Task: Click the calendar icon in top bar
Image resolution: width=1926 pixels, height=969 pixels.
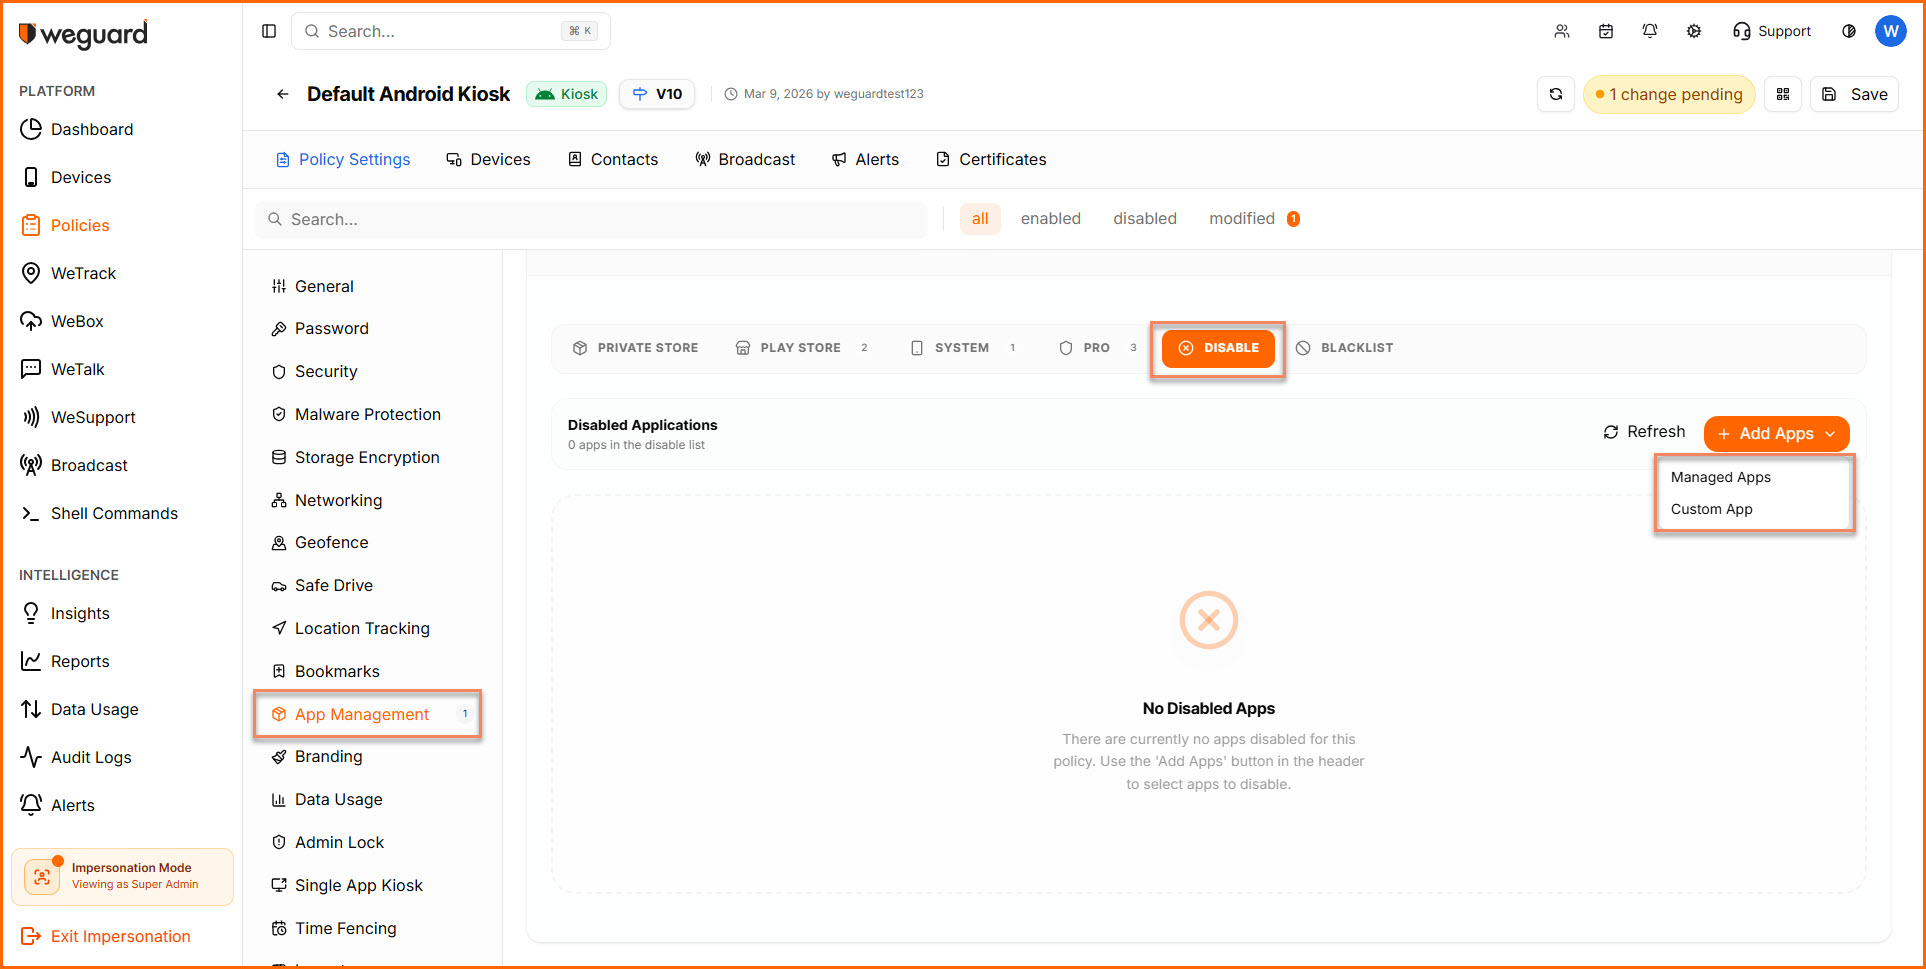Action: tap(1606, 31)
